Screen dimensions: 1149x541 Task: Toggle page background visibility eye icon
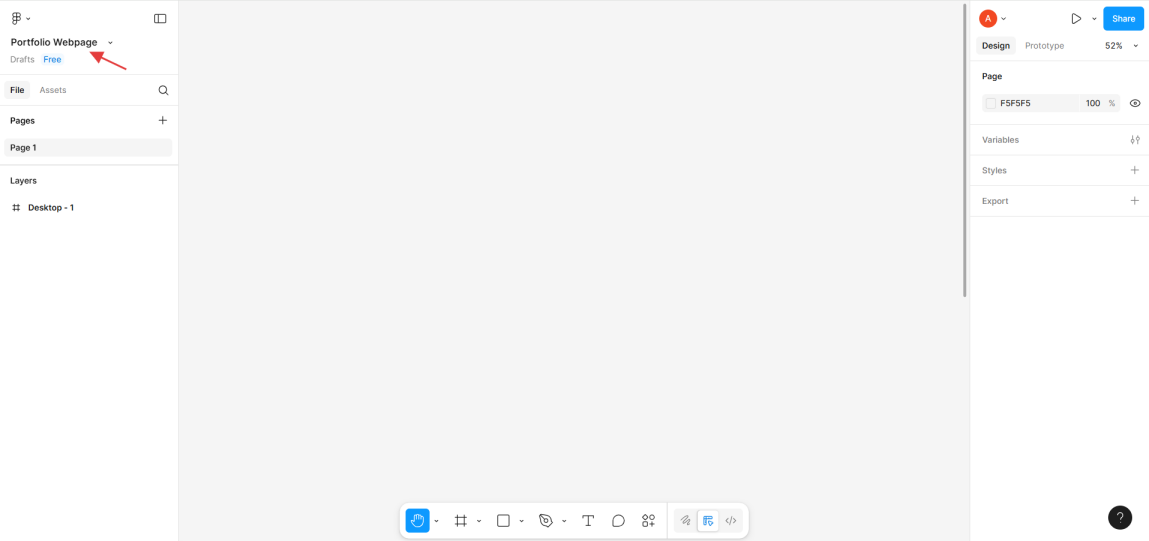pyautogui.click(x=1135, y=103)
